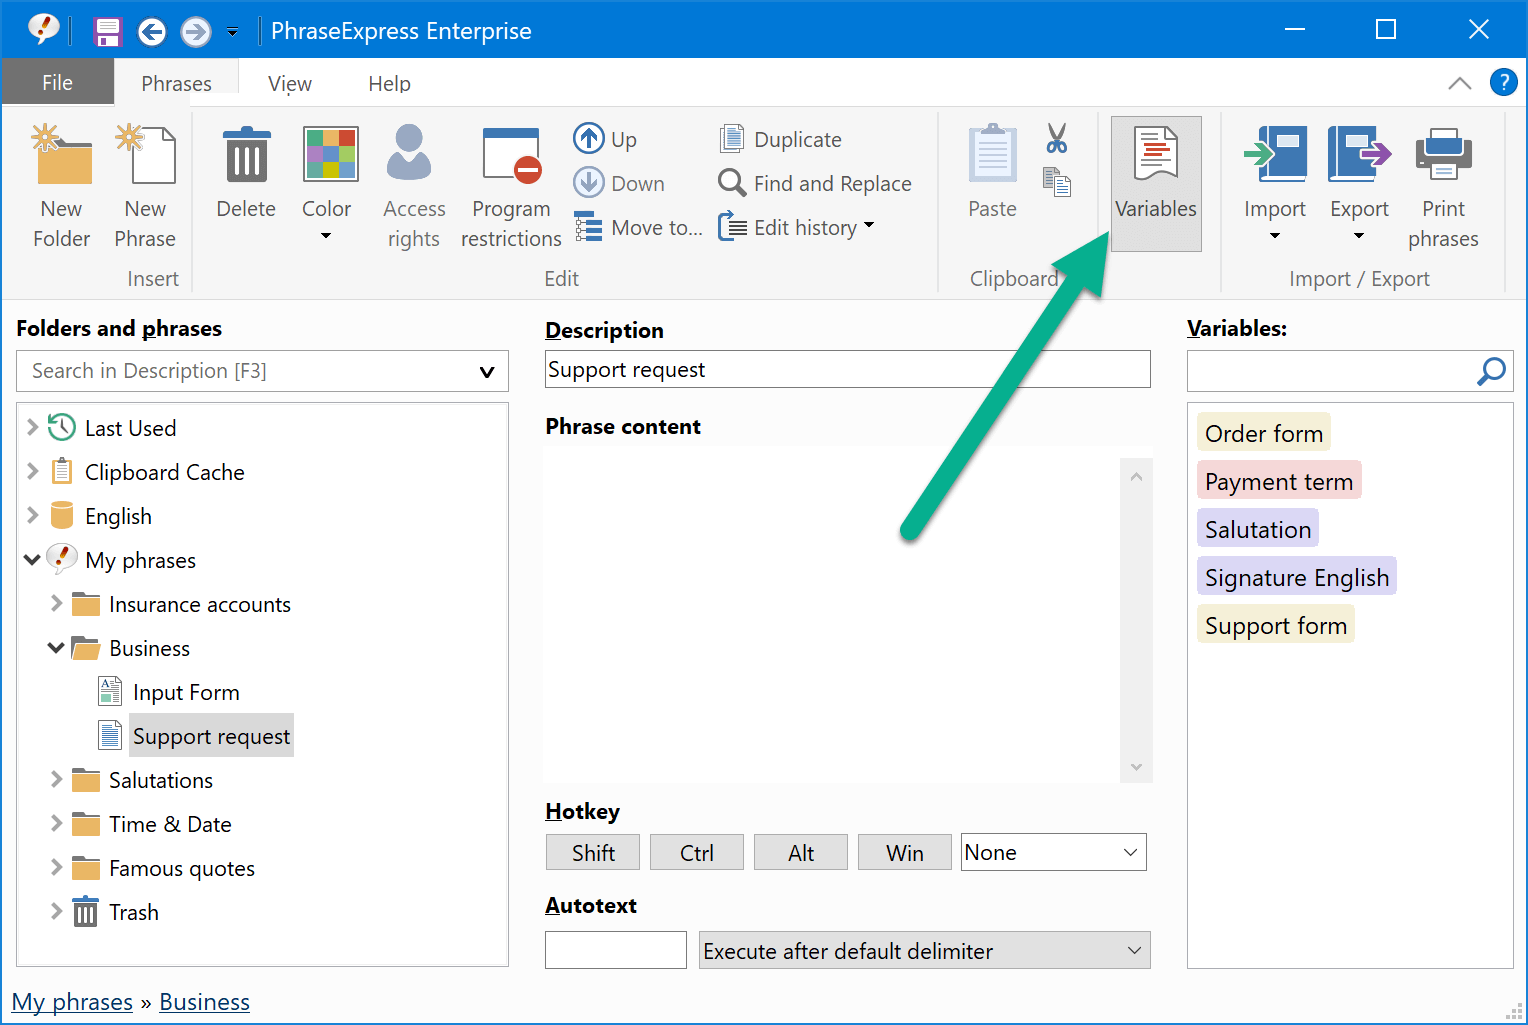
Task: Click the Copy documents icon
Action: pyautogui.click(x=1057, y=182)
